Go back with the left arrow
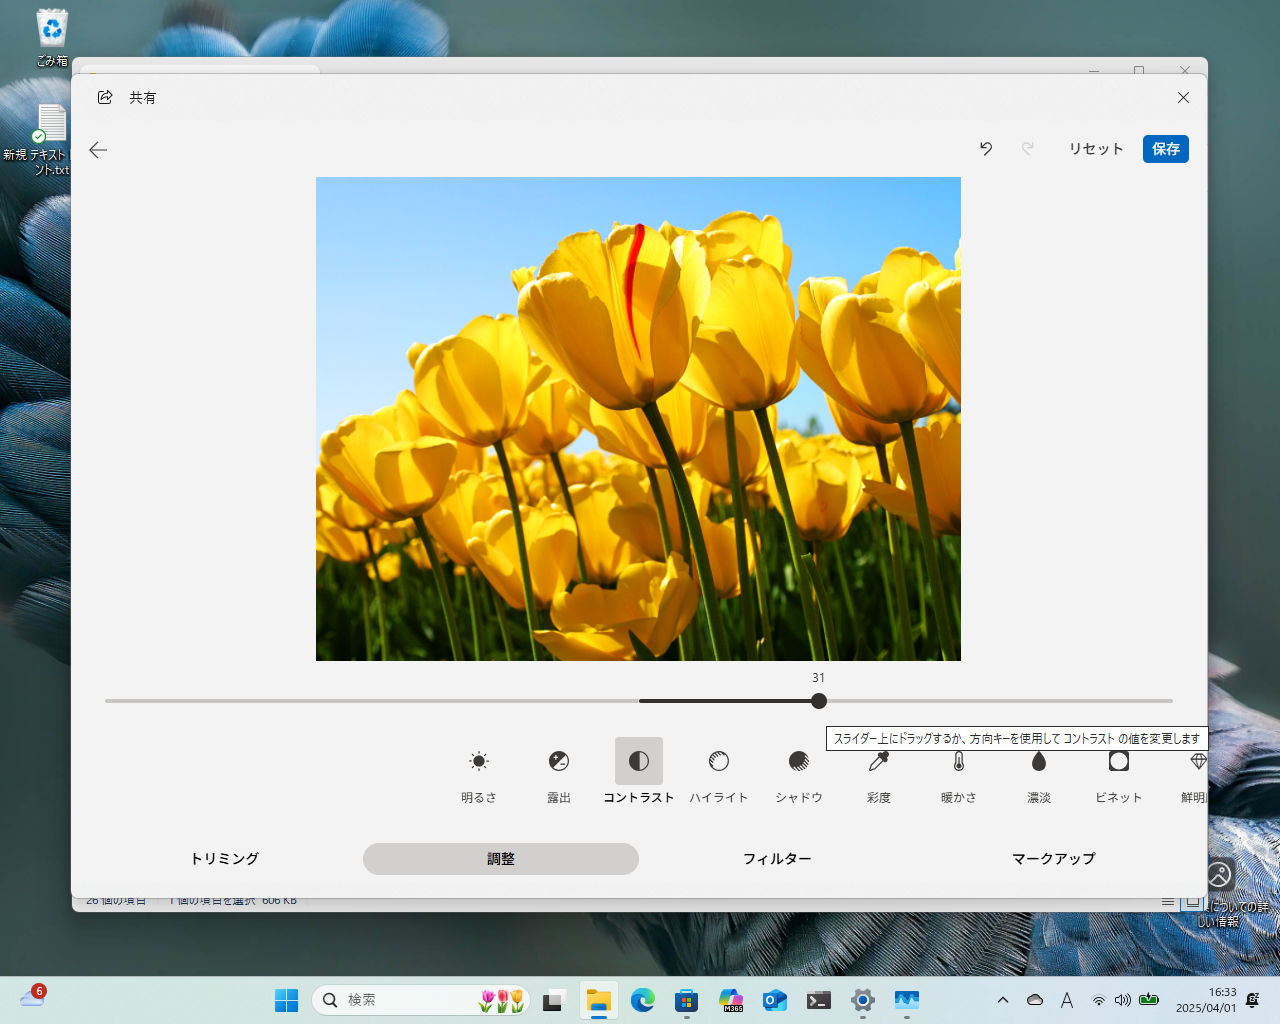This screenshot has height=1024, width=1280. click(98, 150)
